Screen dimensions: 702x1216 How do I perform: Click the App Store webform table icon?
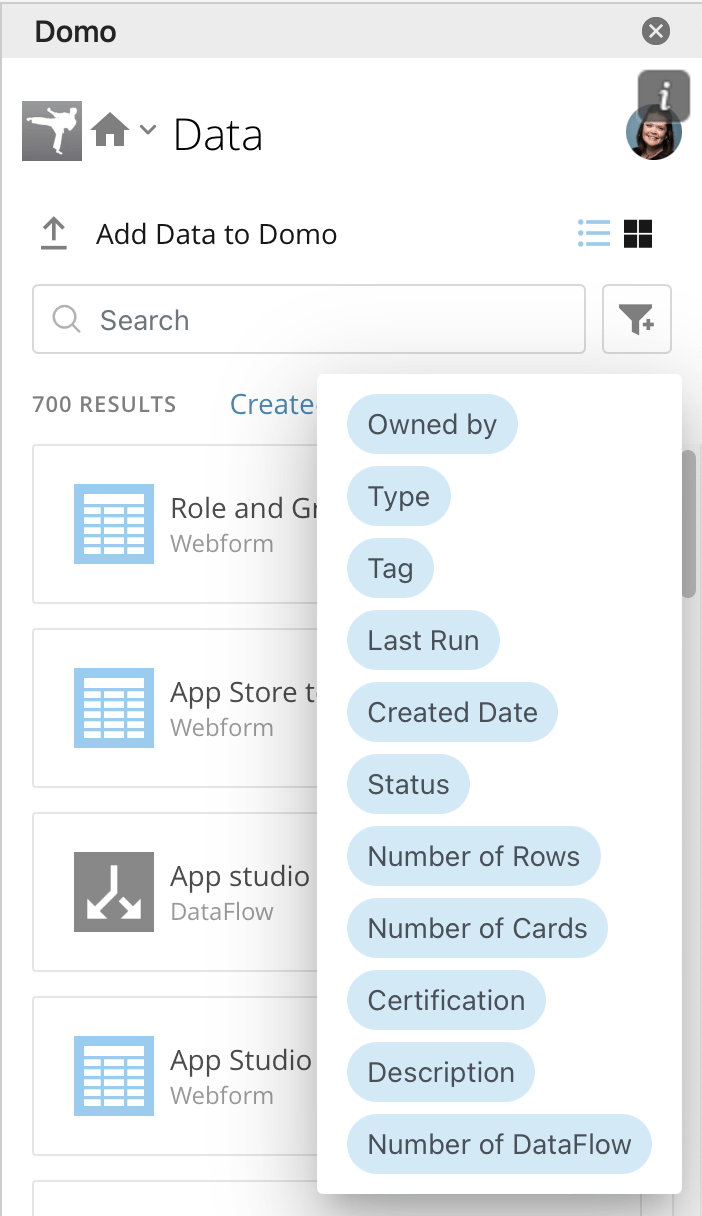114,708
